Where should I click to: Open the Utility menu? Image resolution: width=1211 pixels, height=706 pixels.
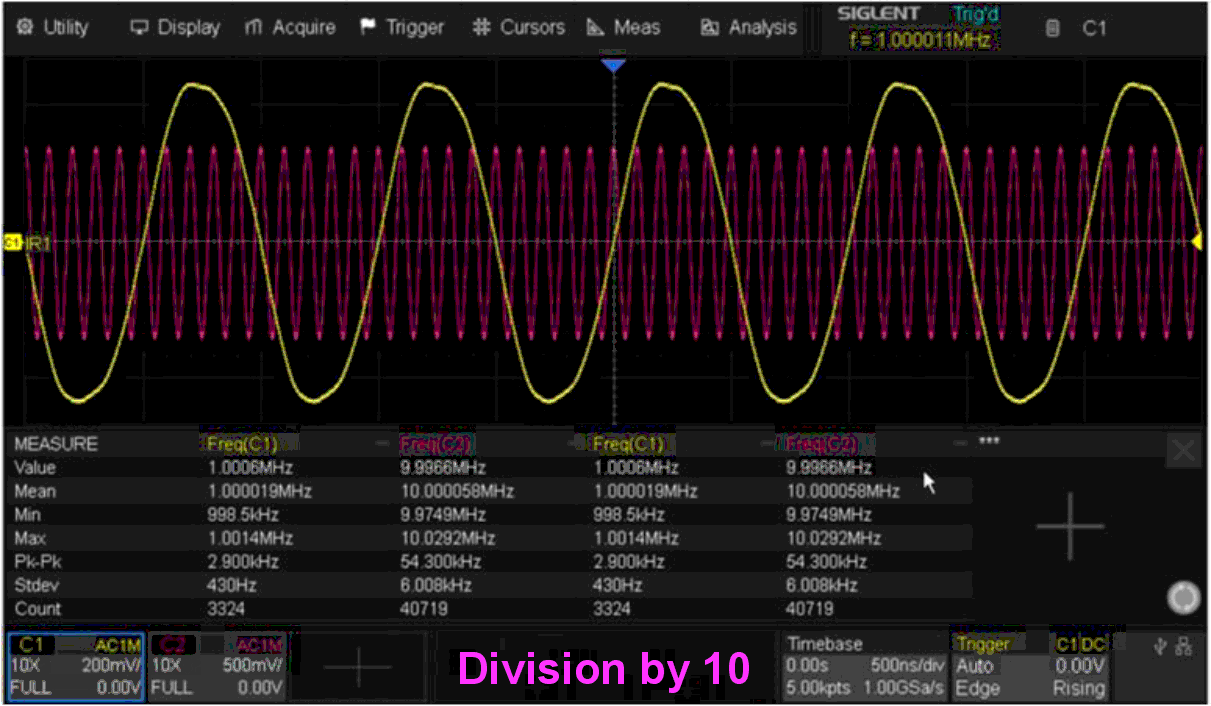click(x=53, y=27)
